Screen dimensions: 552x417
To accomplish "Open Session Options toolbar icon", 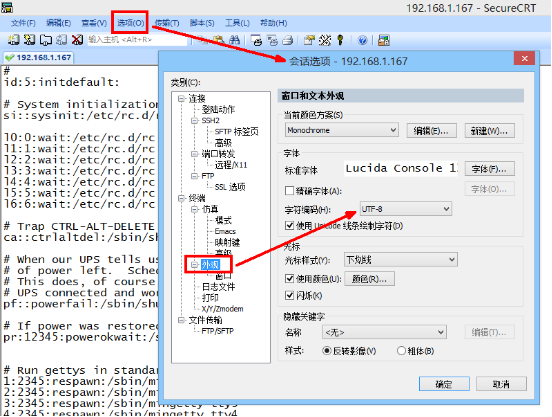I will point(309,40).
